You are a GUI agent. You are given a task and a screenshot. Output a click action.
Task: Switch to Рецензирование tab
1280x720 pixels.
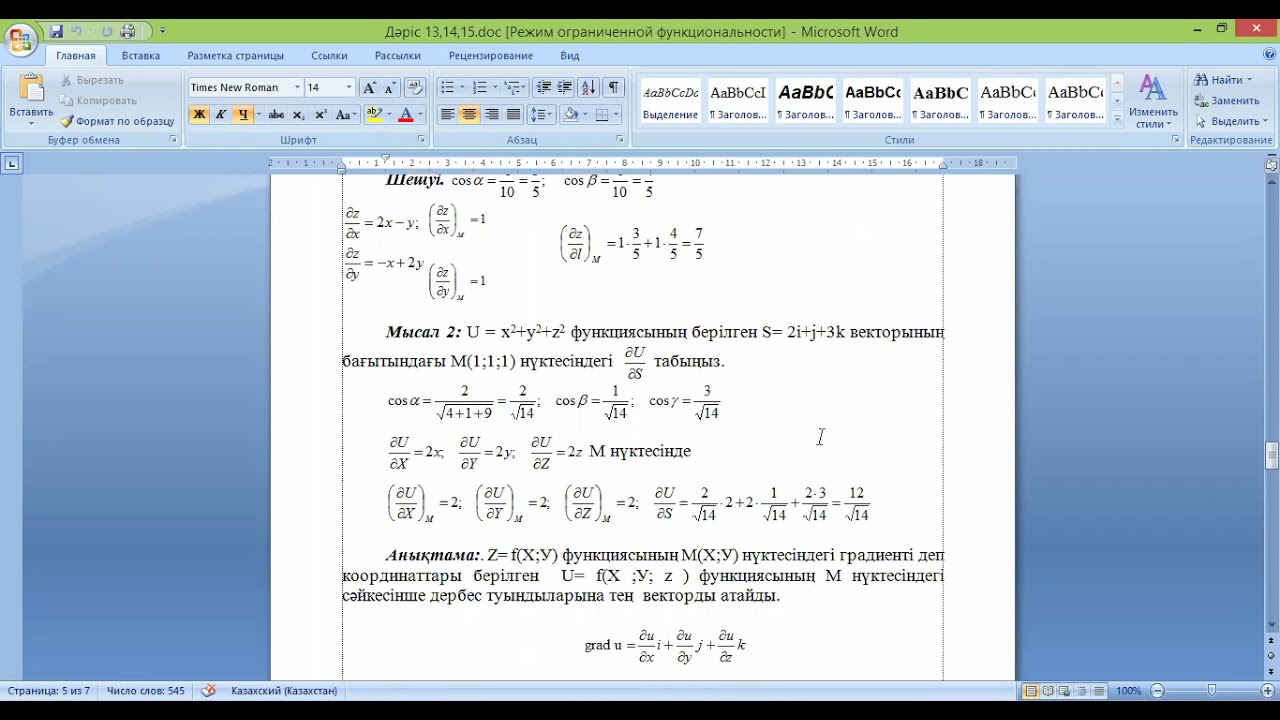491,56
